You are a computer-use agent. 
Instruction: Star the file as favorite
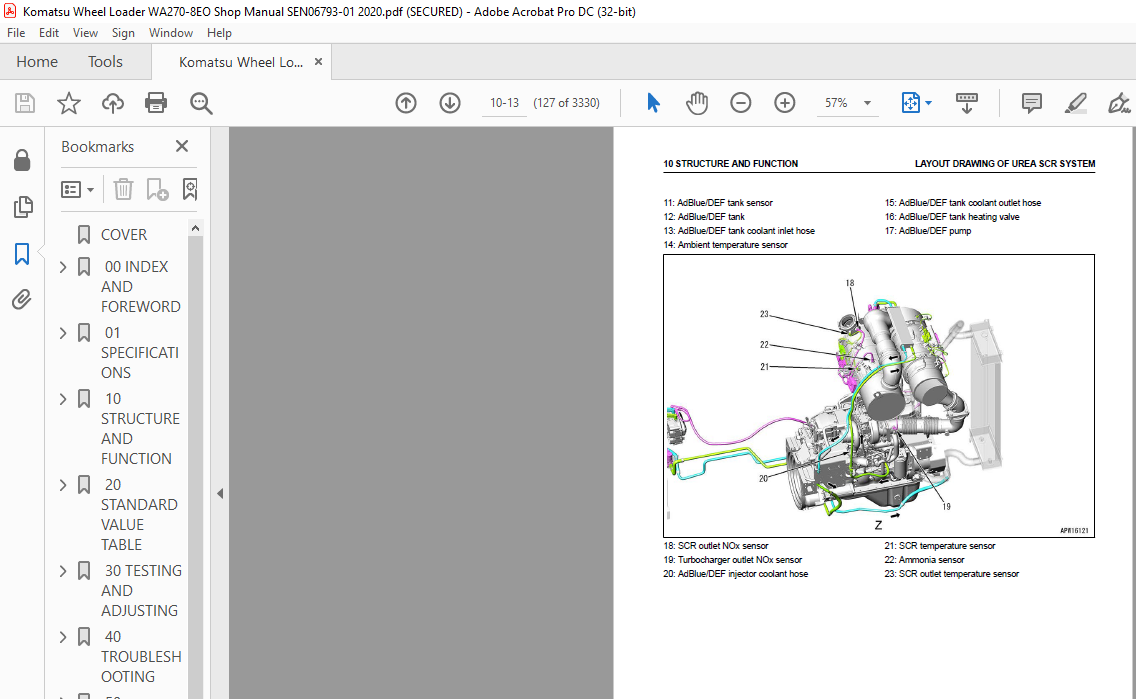[69, 103]
